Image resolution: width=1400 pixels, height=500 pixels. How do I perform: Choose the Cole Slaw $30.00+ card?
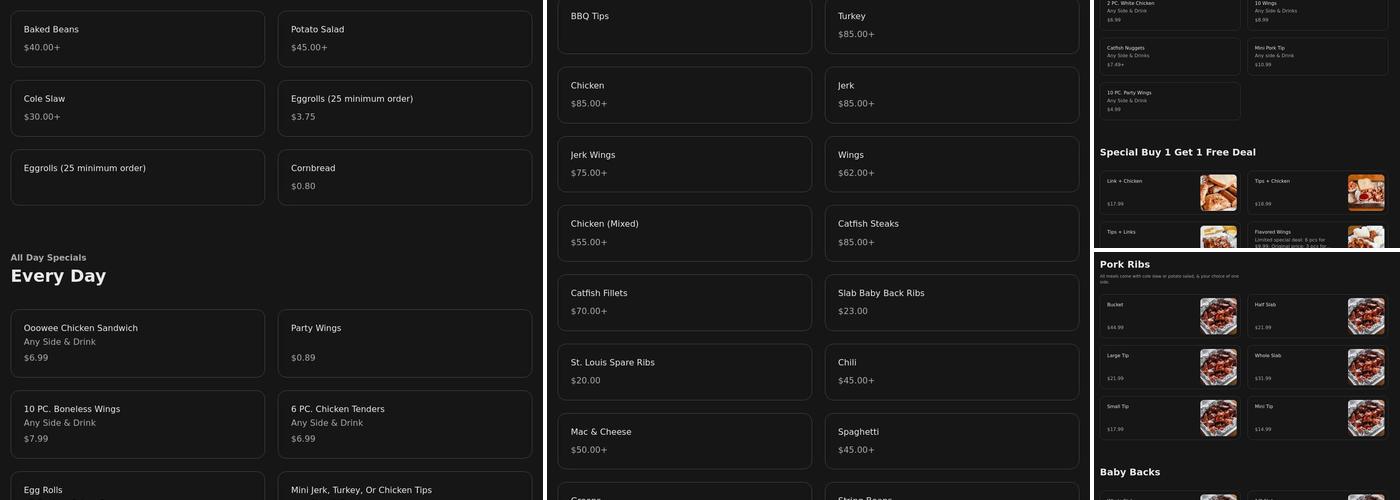click(x=138, y=108)
